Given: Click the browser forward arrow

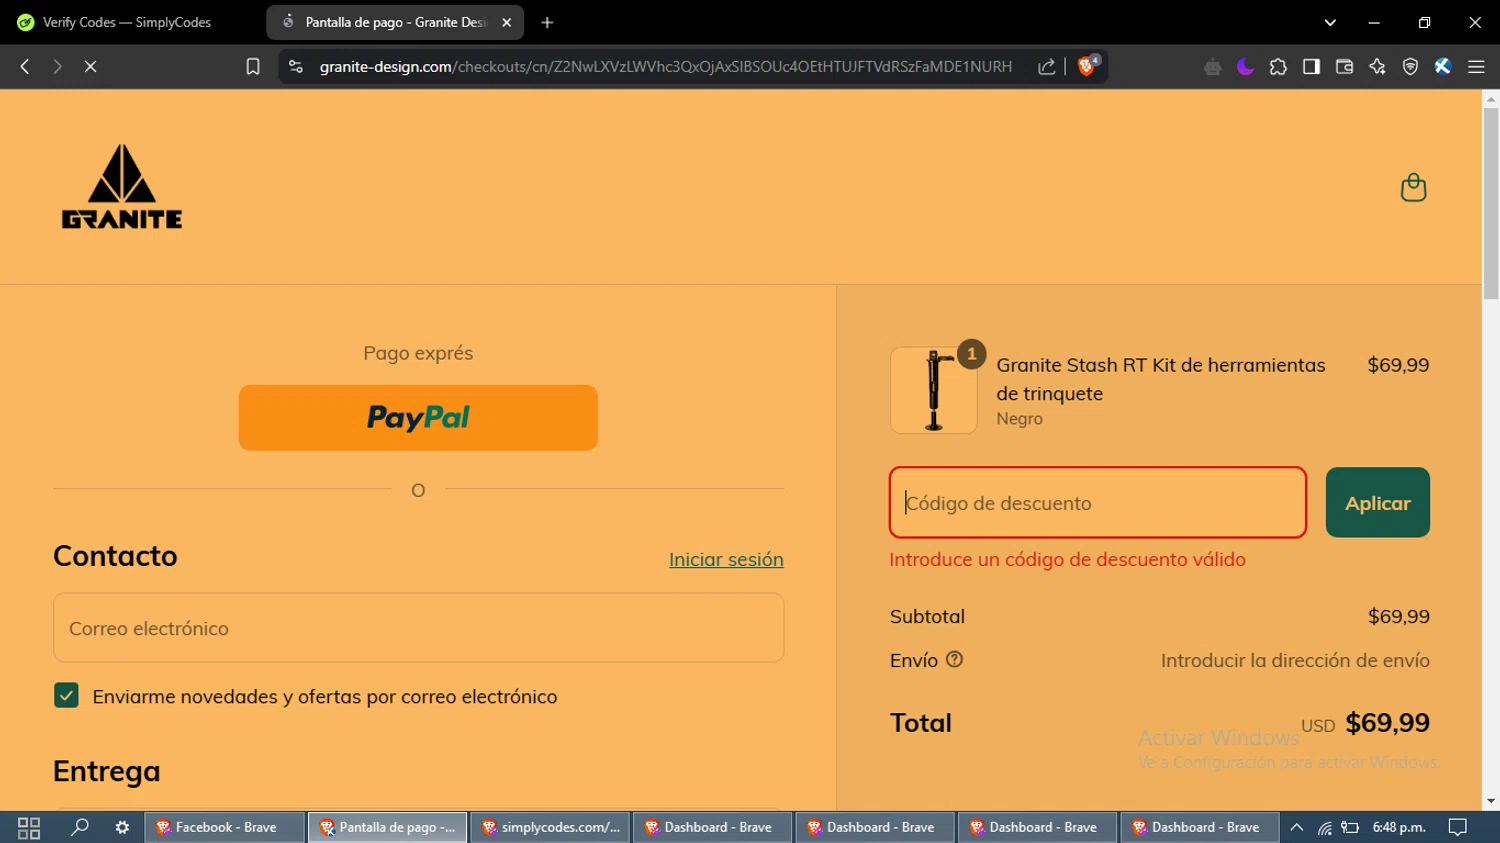Looking at the screenshot, I should 57,66.
